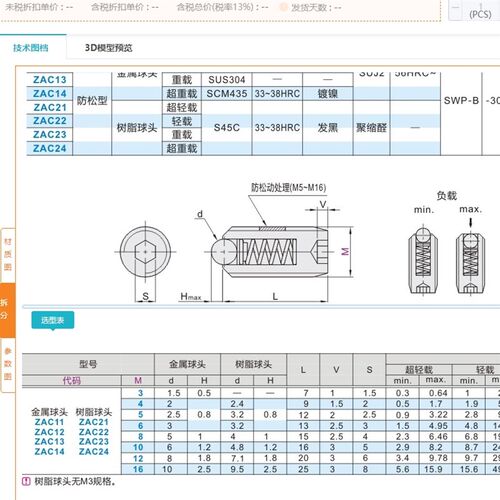The image size is (500, 500).
Task: Click the 发黑 surface treatment cell
Action: pos(328,128)
